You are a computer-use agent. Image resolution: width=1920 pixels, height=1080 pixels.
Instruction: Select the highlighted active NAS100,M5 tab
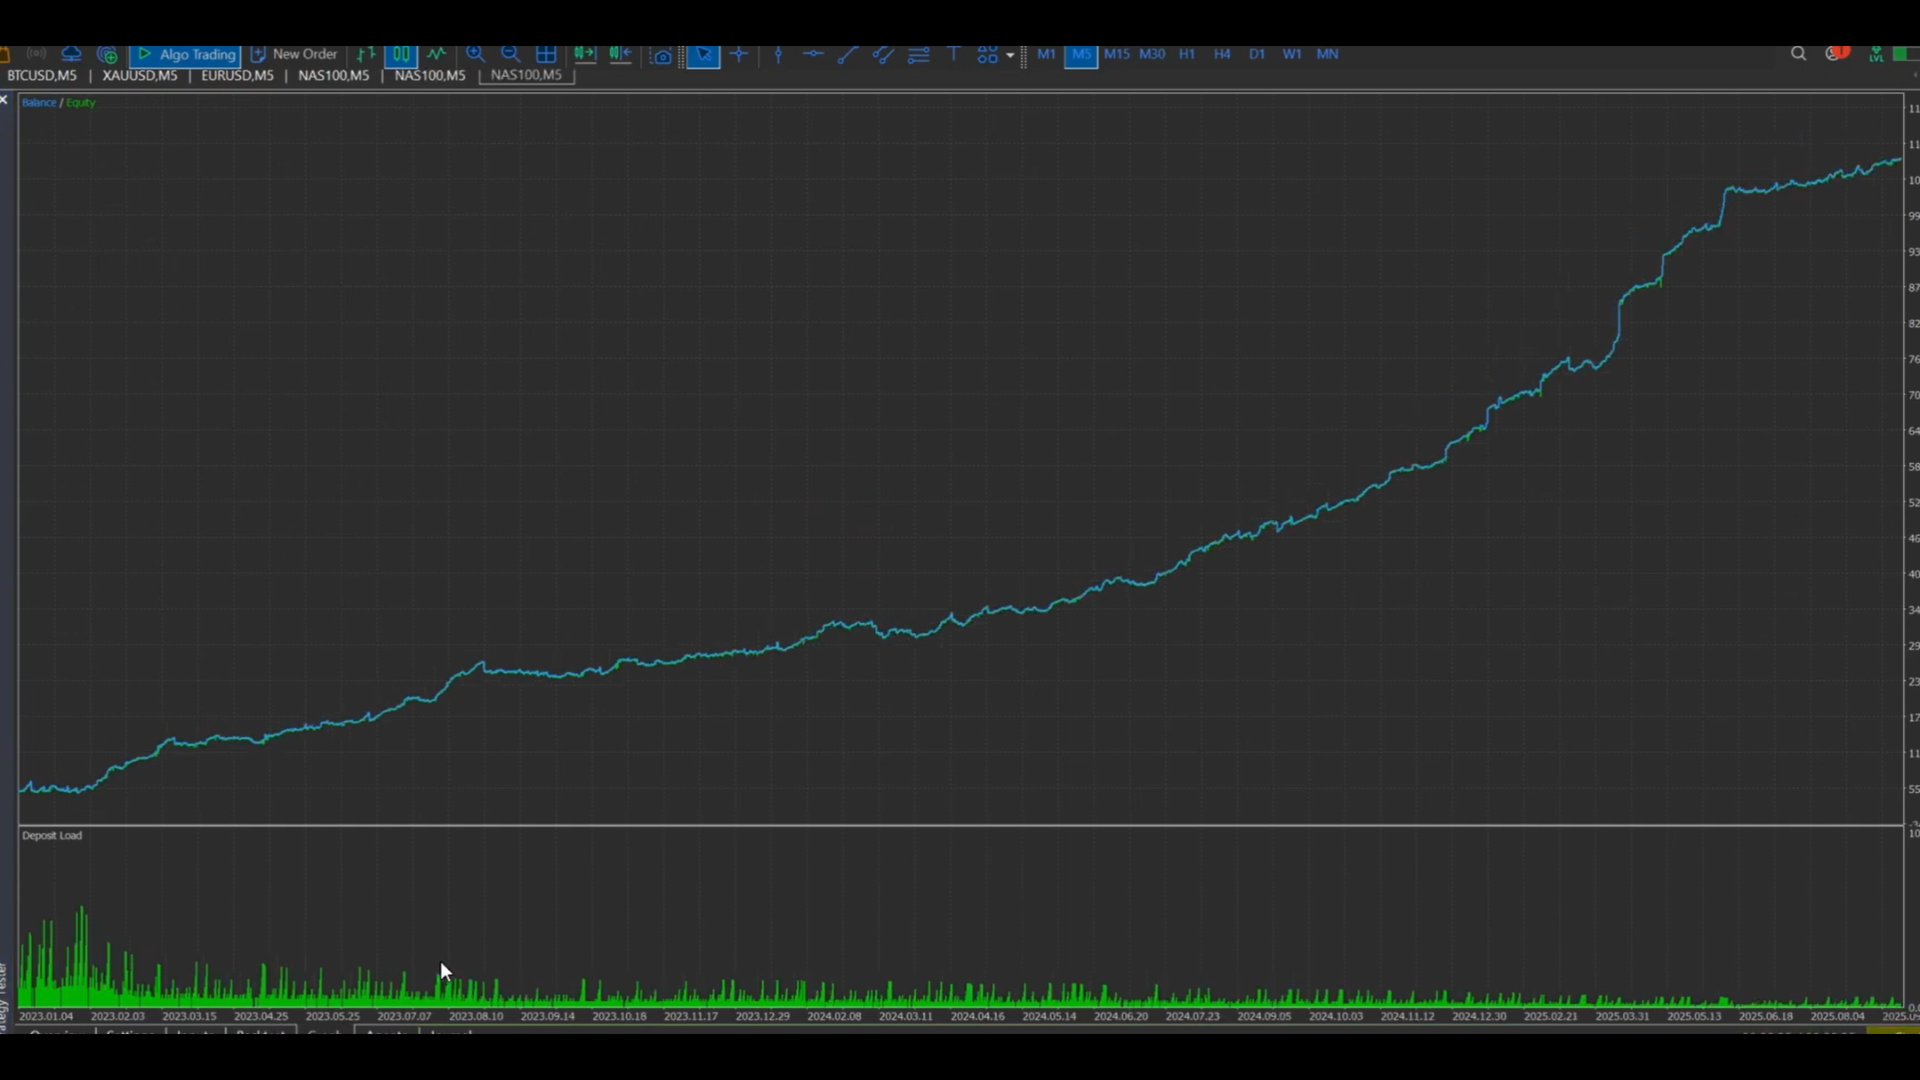pyautogui.click(x=527, y=75)
